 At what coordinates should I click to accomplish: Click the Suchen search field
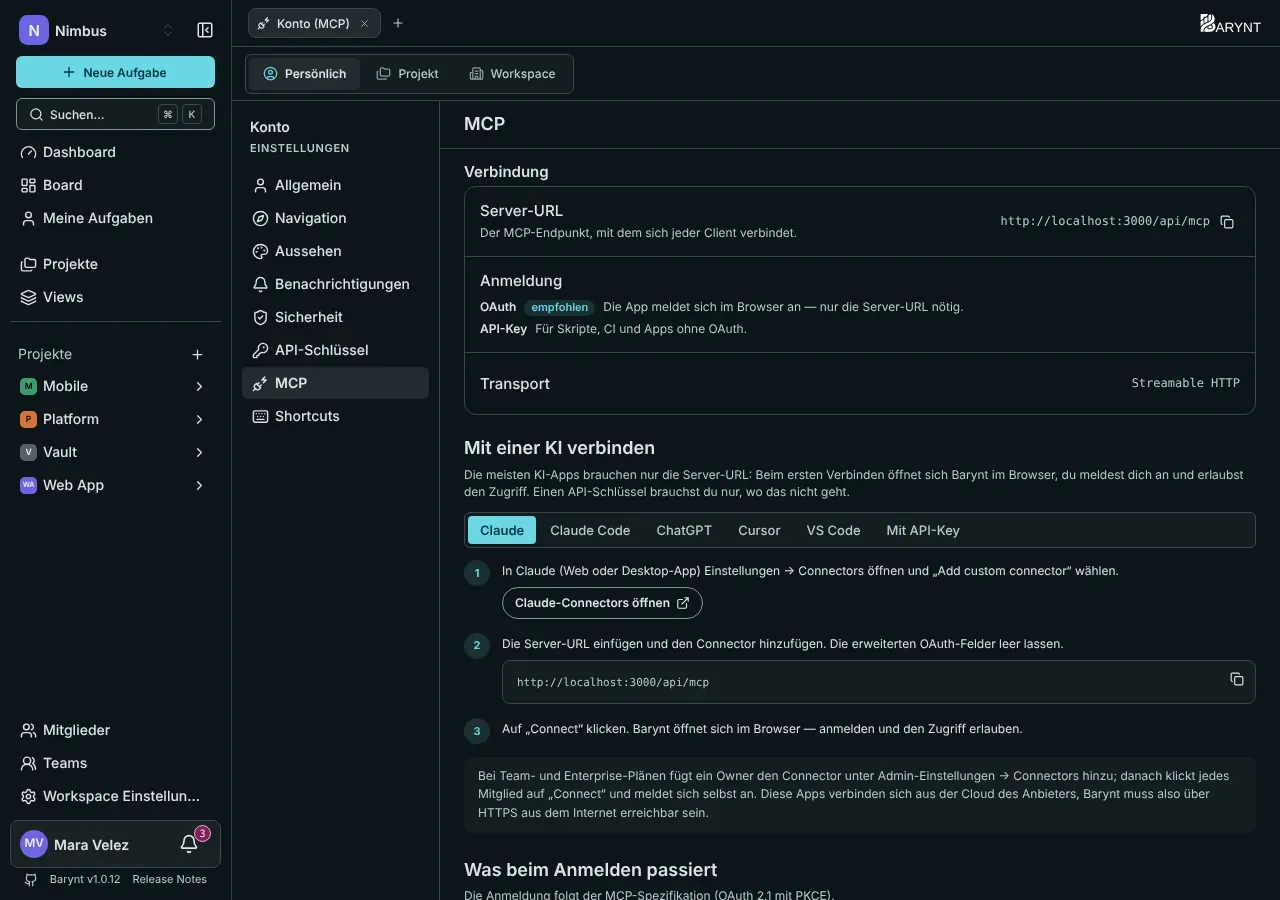115,114
